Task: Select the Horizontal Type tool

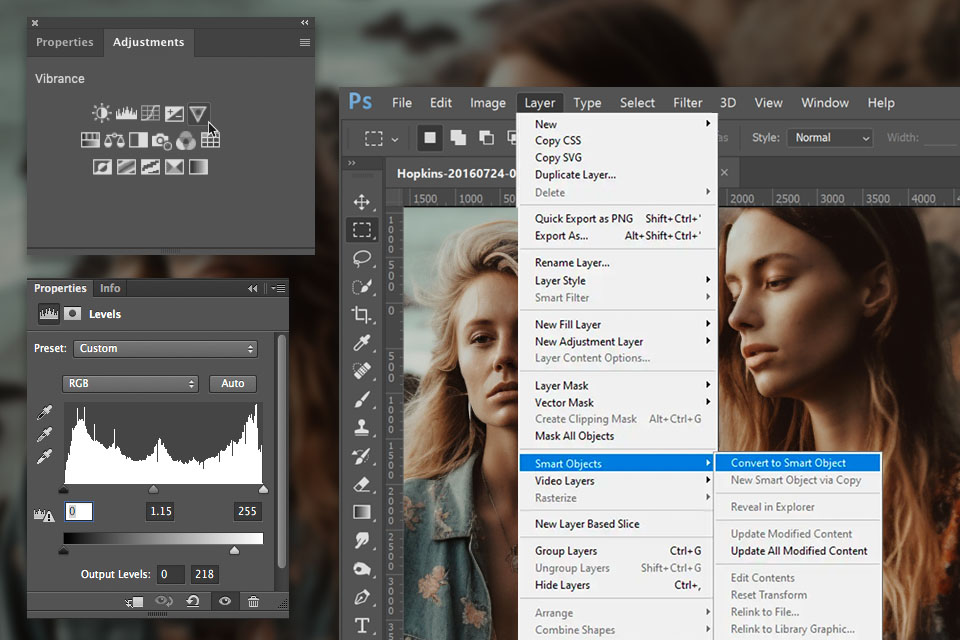Action: 362,625
